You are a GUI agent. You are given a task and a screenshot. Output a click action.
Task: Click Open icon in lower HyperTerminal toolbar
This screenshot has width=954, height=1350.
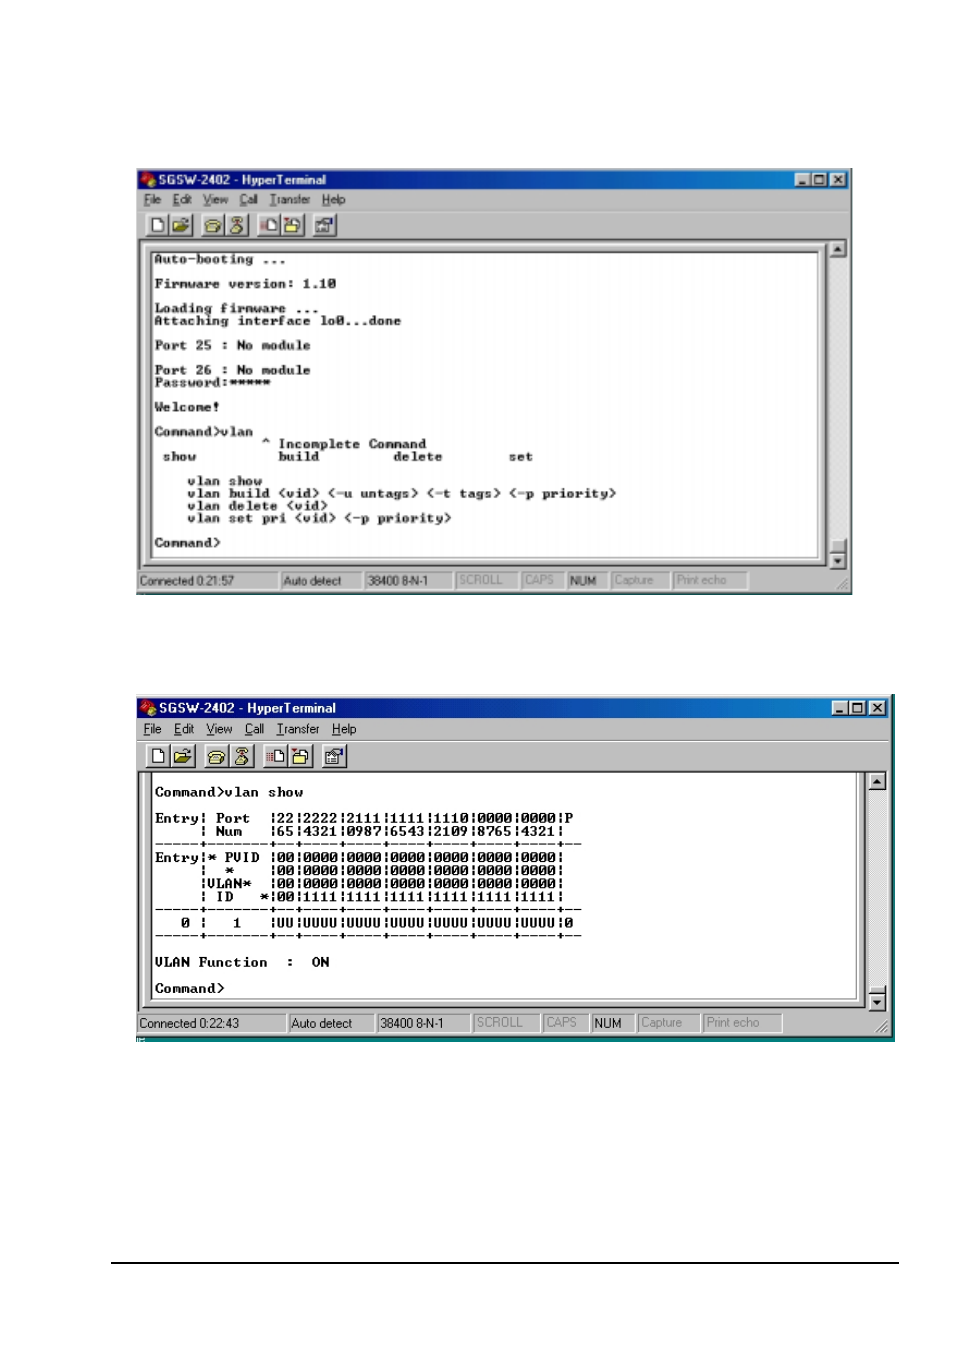click(x=182, y=756)
